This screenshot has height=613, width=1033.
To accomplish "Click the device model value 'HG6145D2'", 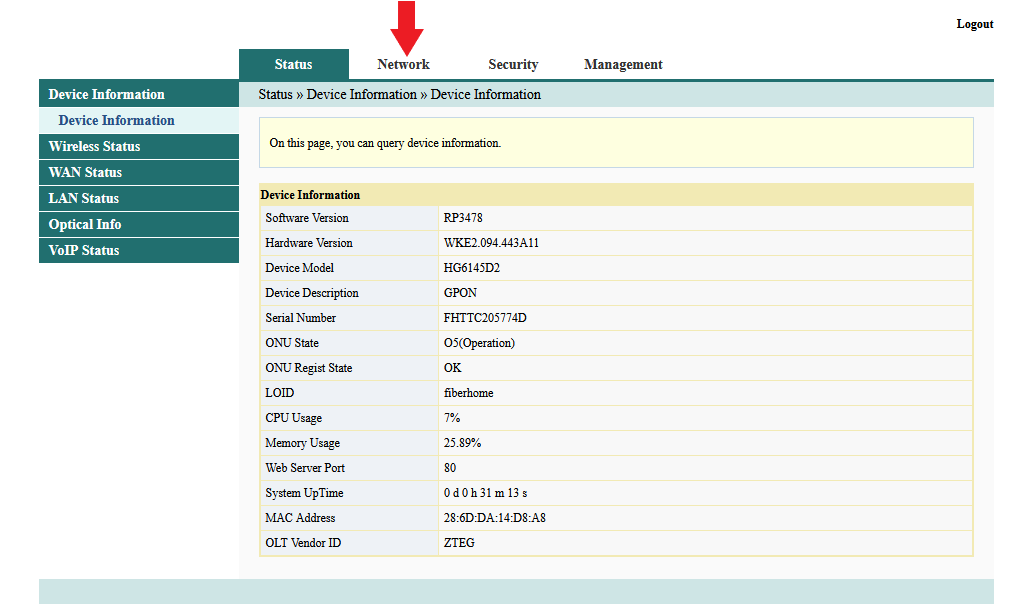I will pos(472,268).
